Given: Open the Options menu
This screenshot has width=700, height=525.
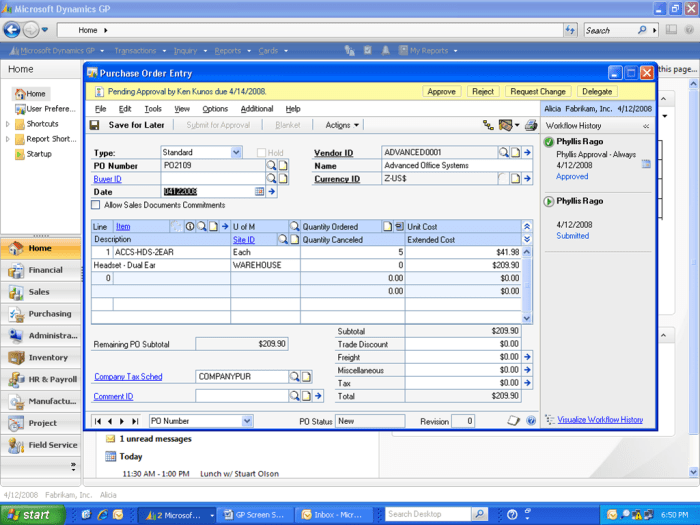Looking at the screenshot, I should [x=215, y=108].
